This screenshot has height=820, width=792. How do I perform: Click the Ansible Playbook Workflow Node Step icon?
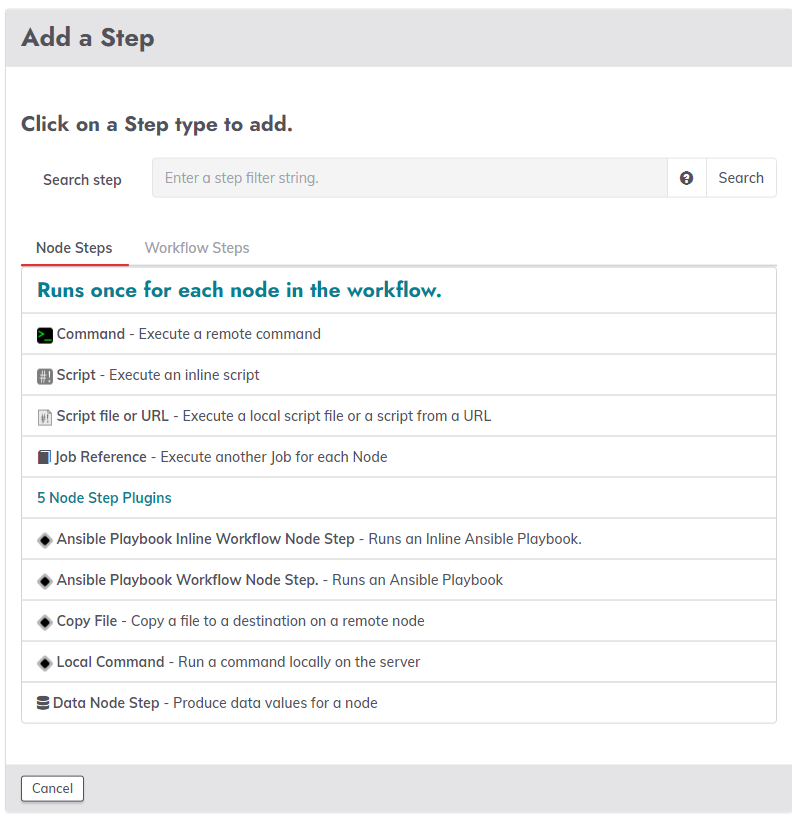point(45,581)
